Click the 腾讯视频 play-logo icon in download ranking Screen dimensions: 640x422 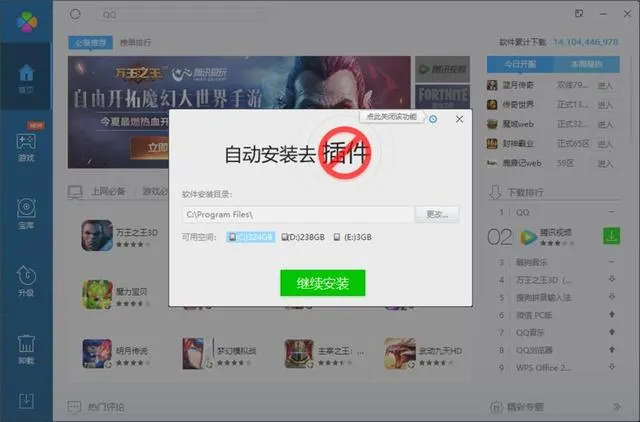[x=529, y=237]
